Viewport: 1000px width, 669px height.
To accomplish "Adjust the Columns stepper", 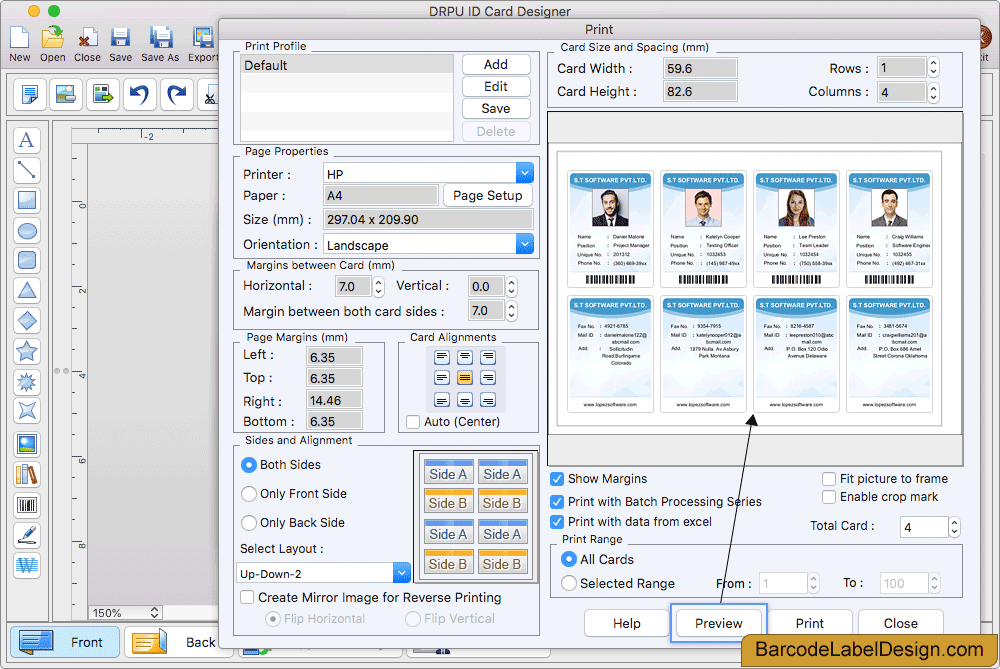I will tap(934, 92).
